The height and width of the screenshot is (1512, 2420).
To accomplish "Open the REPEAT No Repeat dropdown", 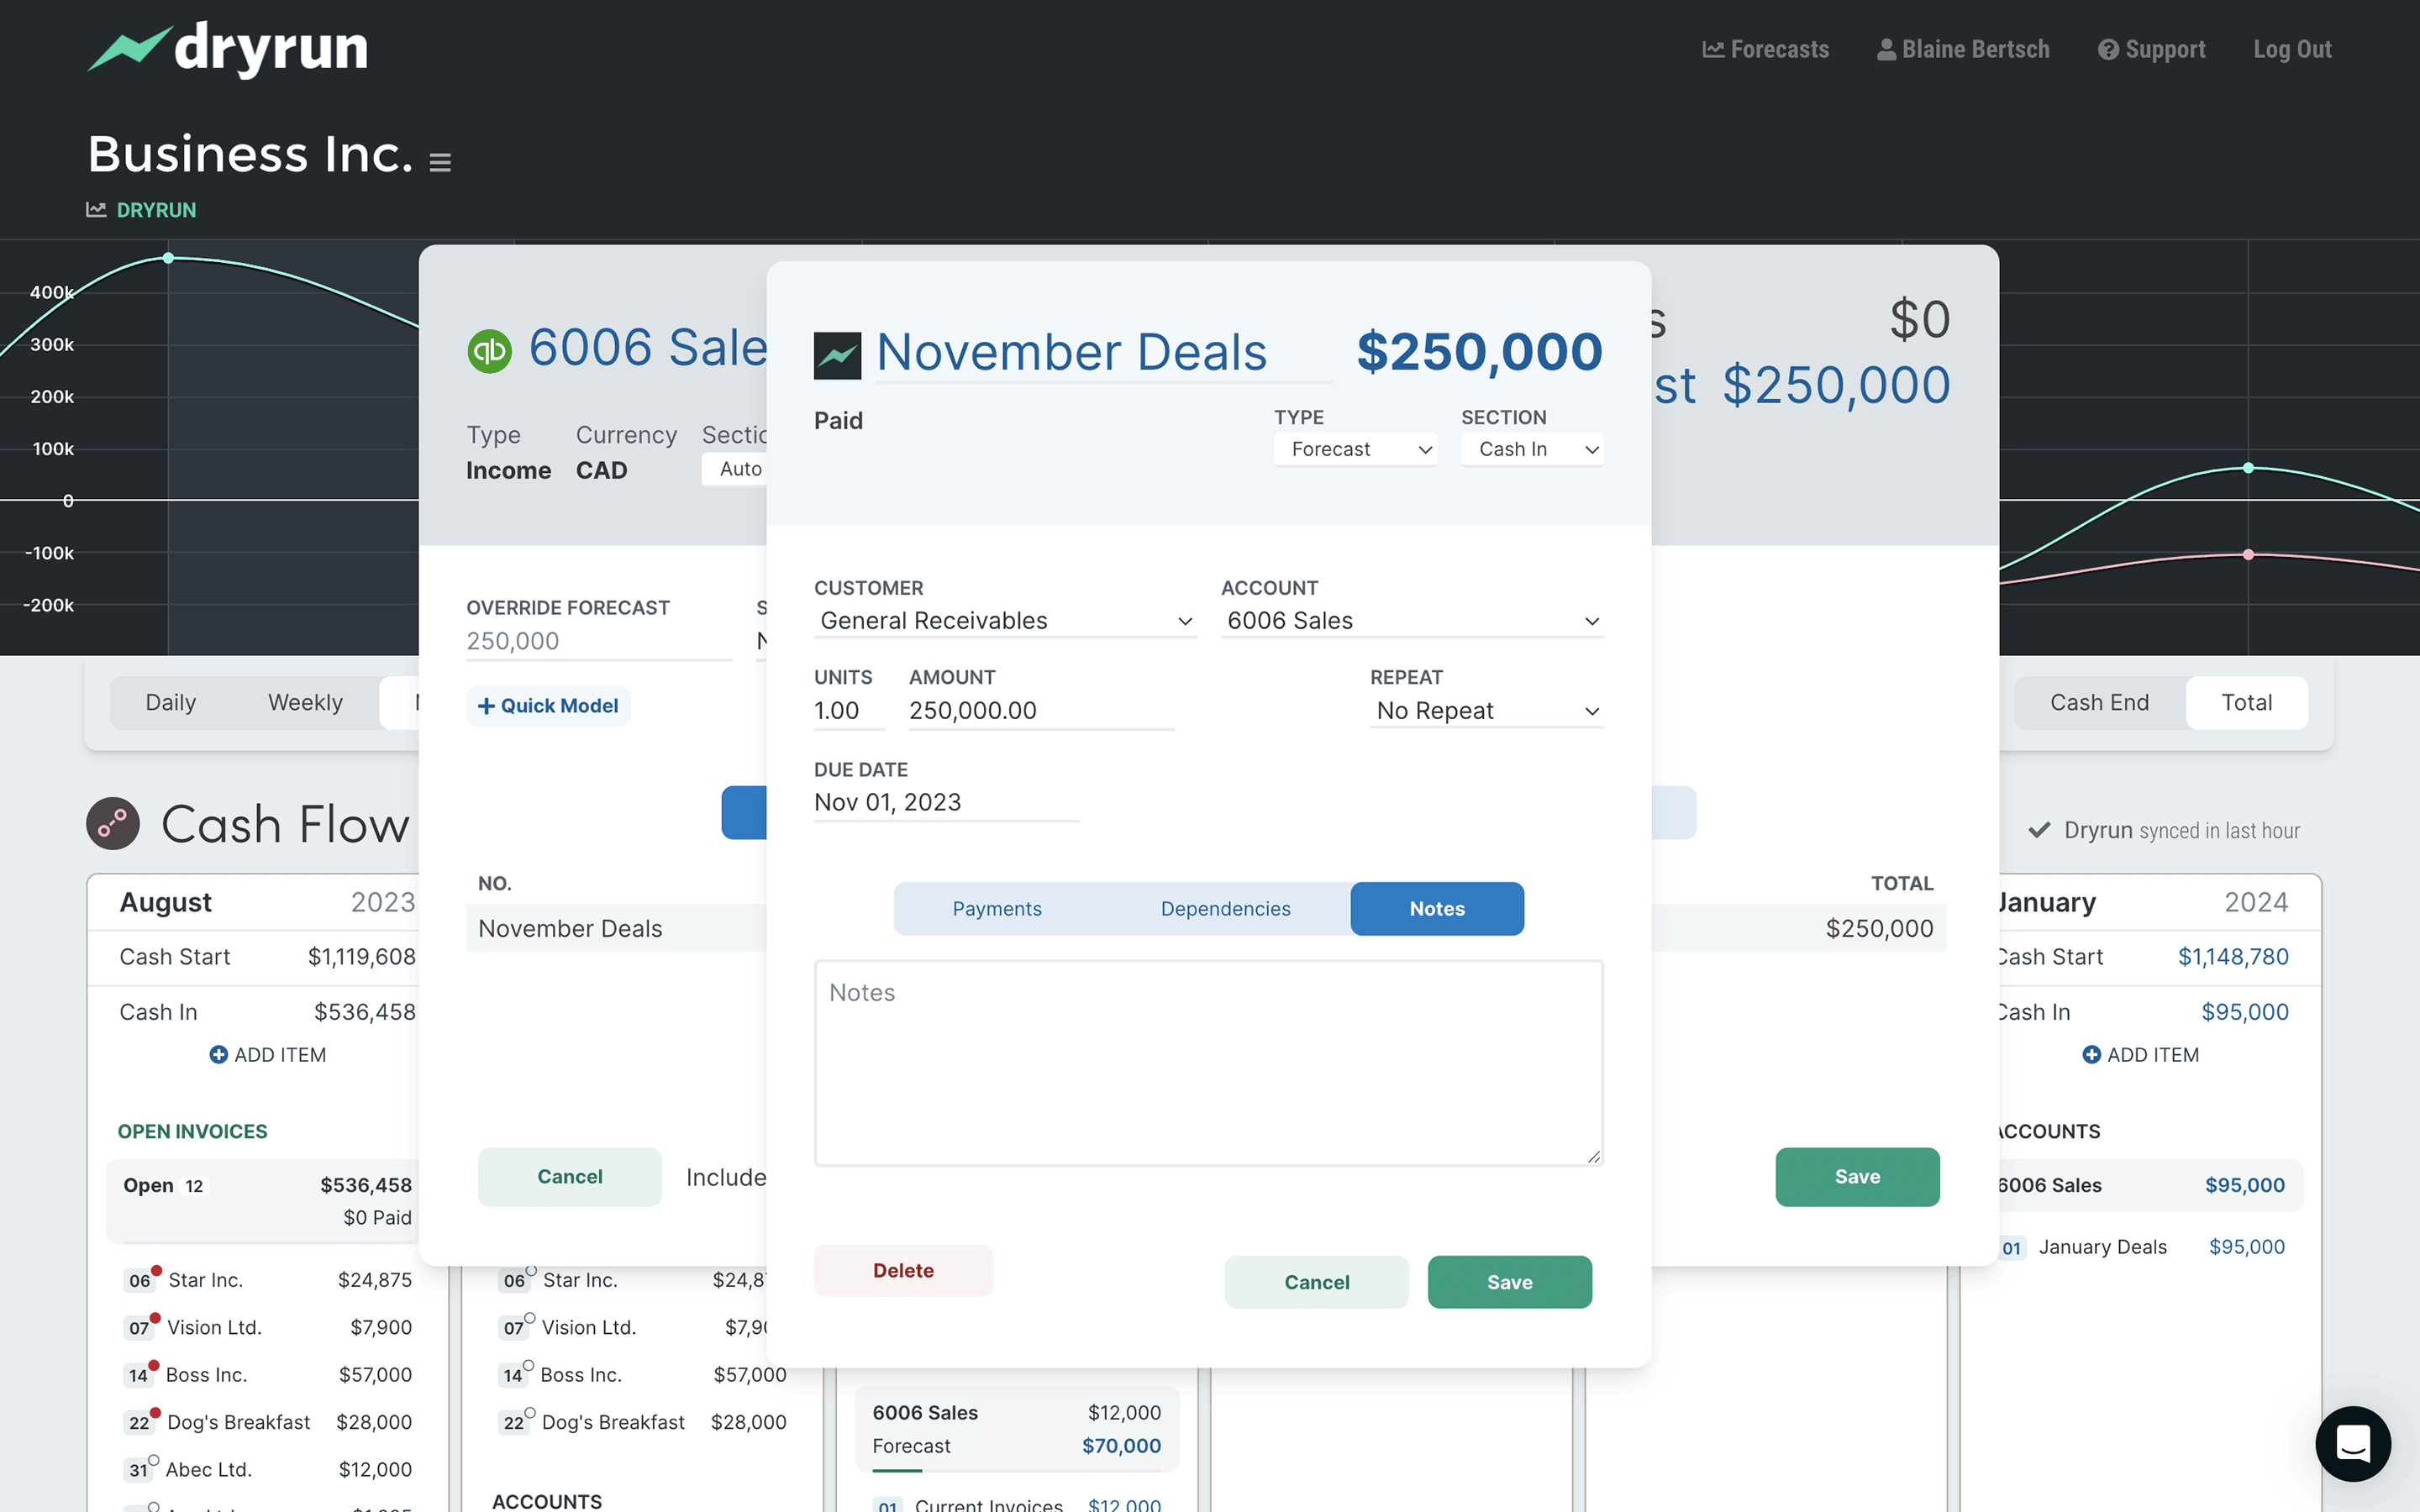I will (1485, 710).
